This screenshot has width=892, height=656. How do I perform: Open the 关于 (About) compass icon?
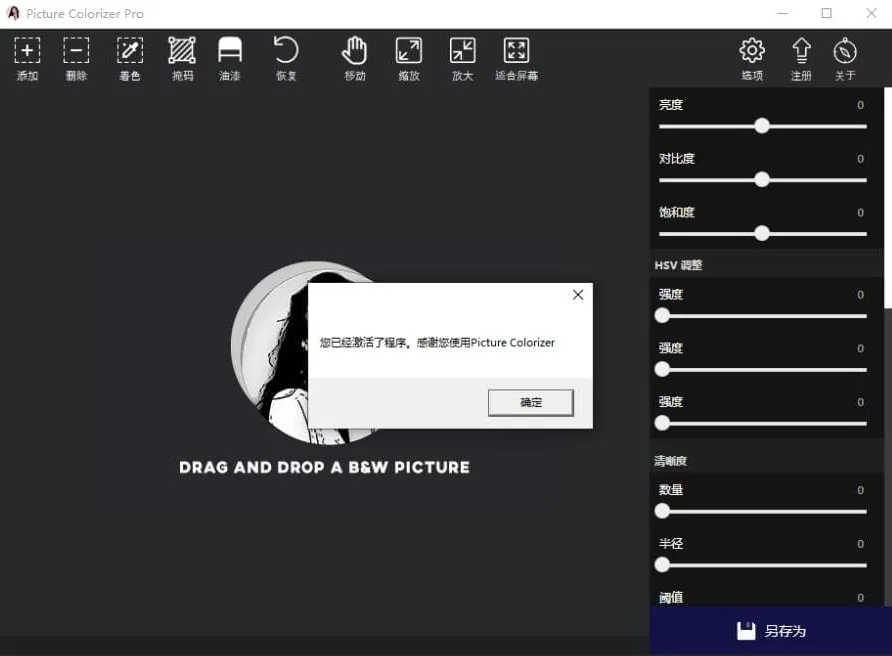point(845,51)
